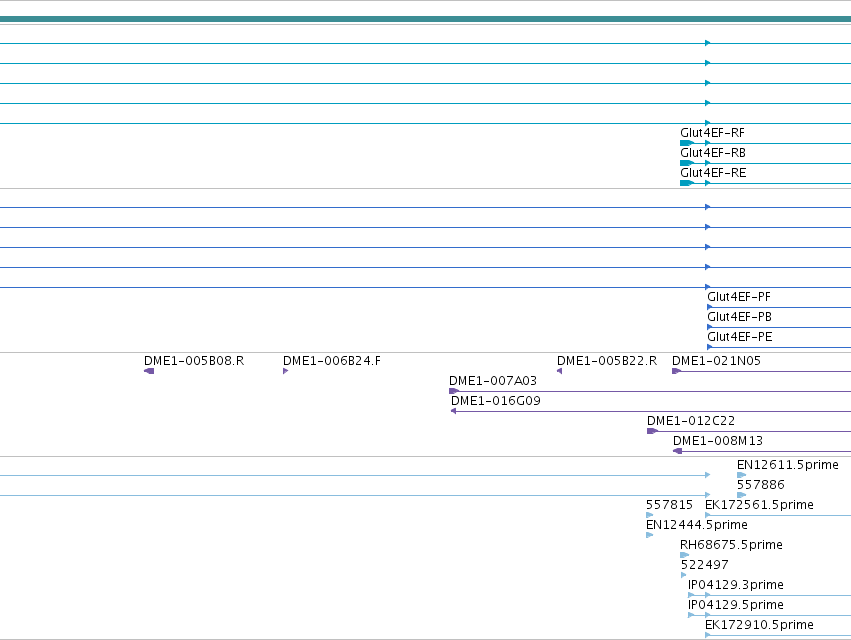Select the Glut4EF-PF protein label
The width and height of the screenshot is (851, 640).
tap(739, 297)
